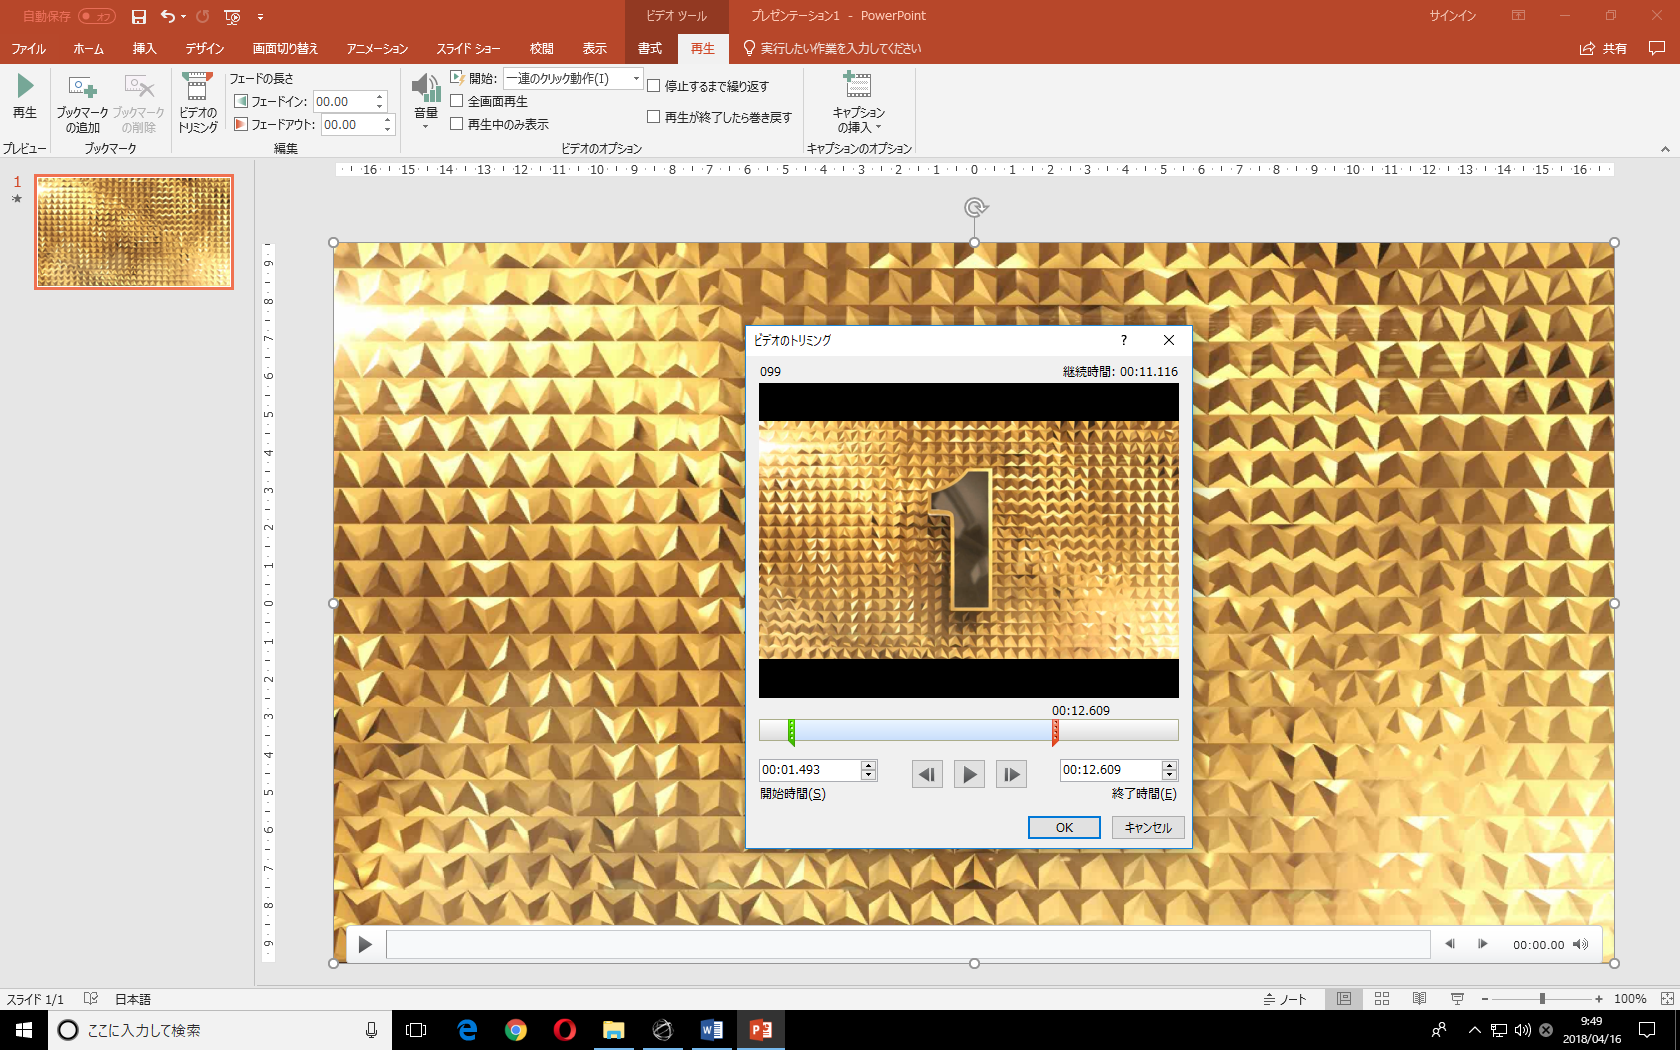Open the 開始 (Start) dropdown list
Screen dimensions: 1680x1050
(636, 78)
